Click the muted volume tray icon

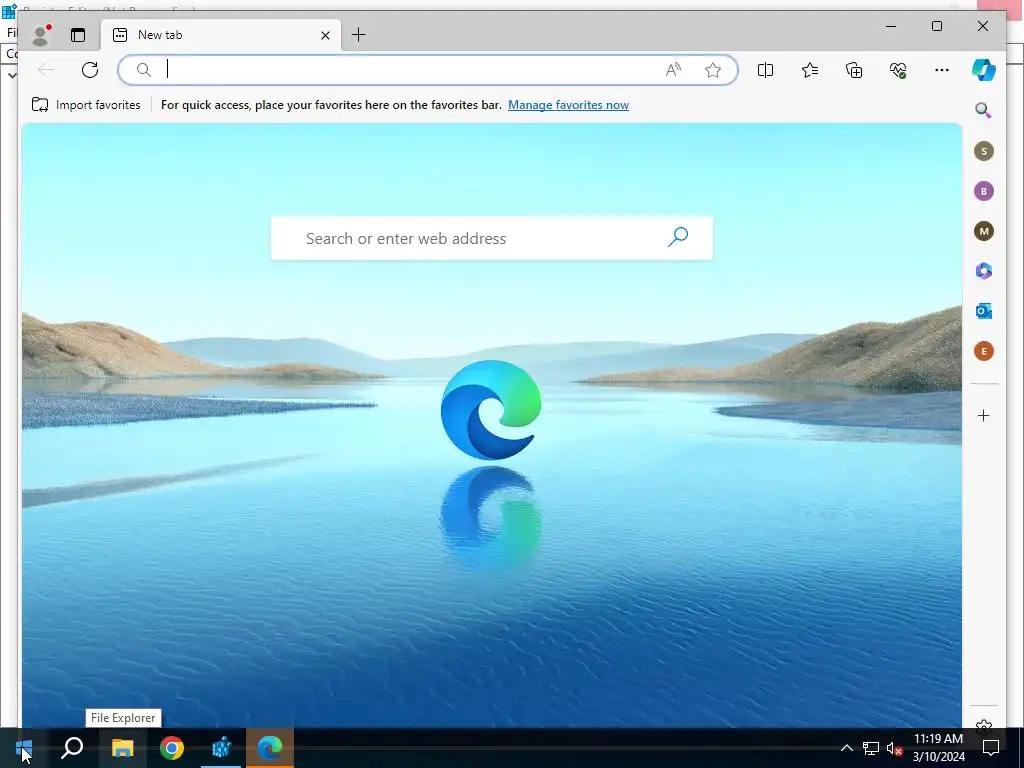pos(894,748)
